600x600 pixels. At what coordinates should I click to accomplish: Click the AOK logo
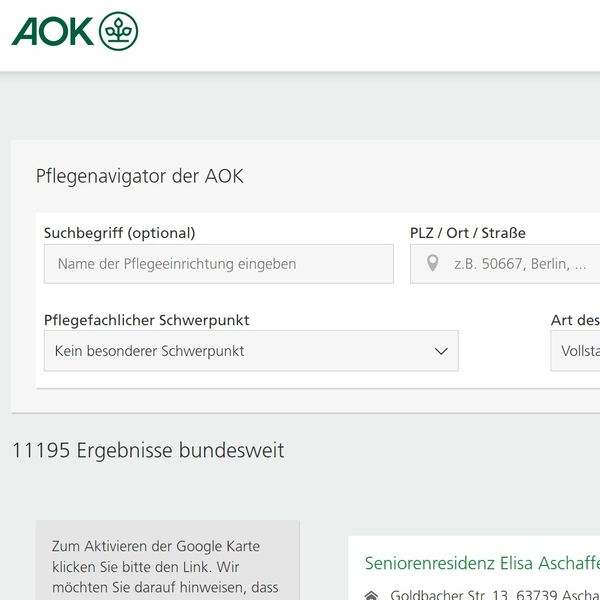pos(75,31)
